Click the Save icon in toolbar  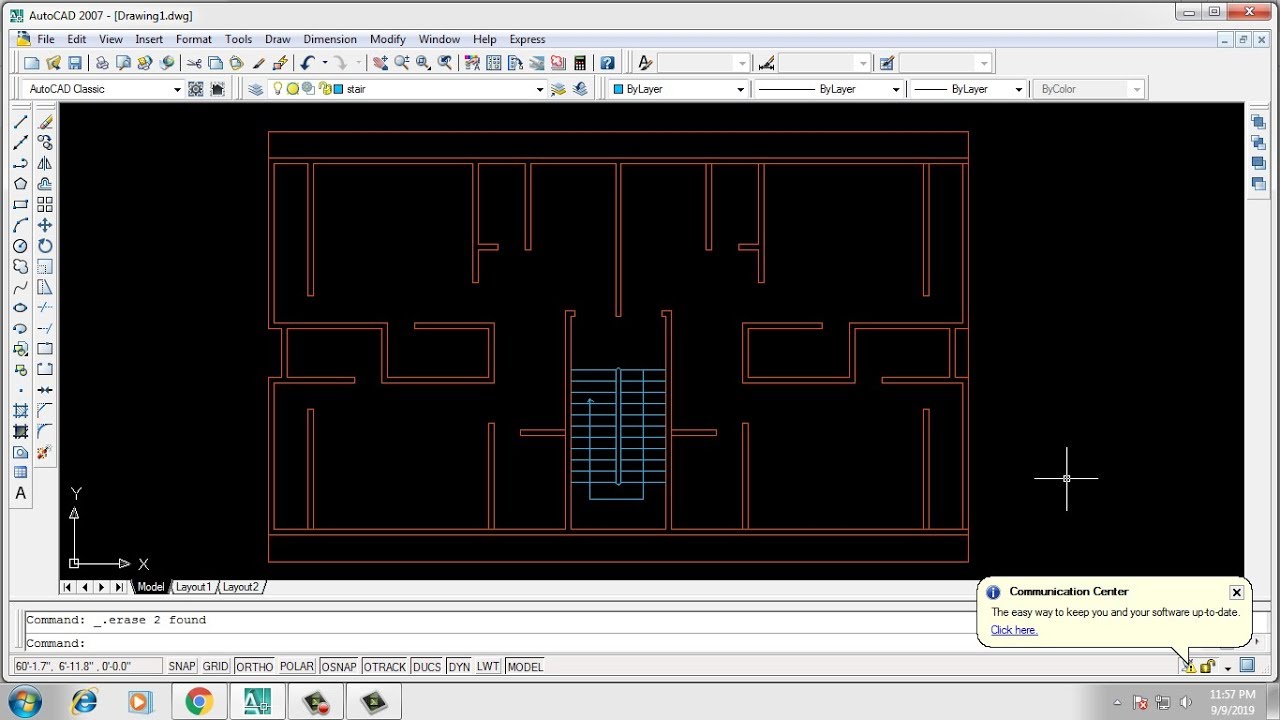tap(75, 63)
